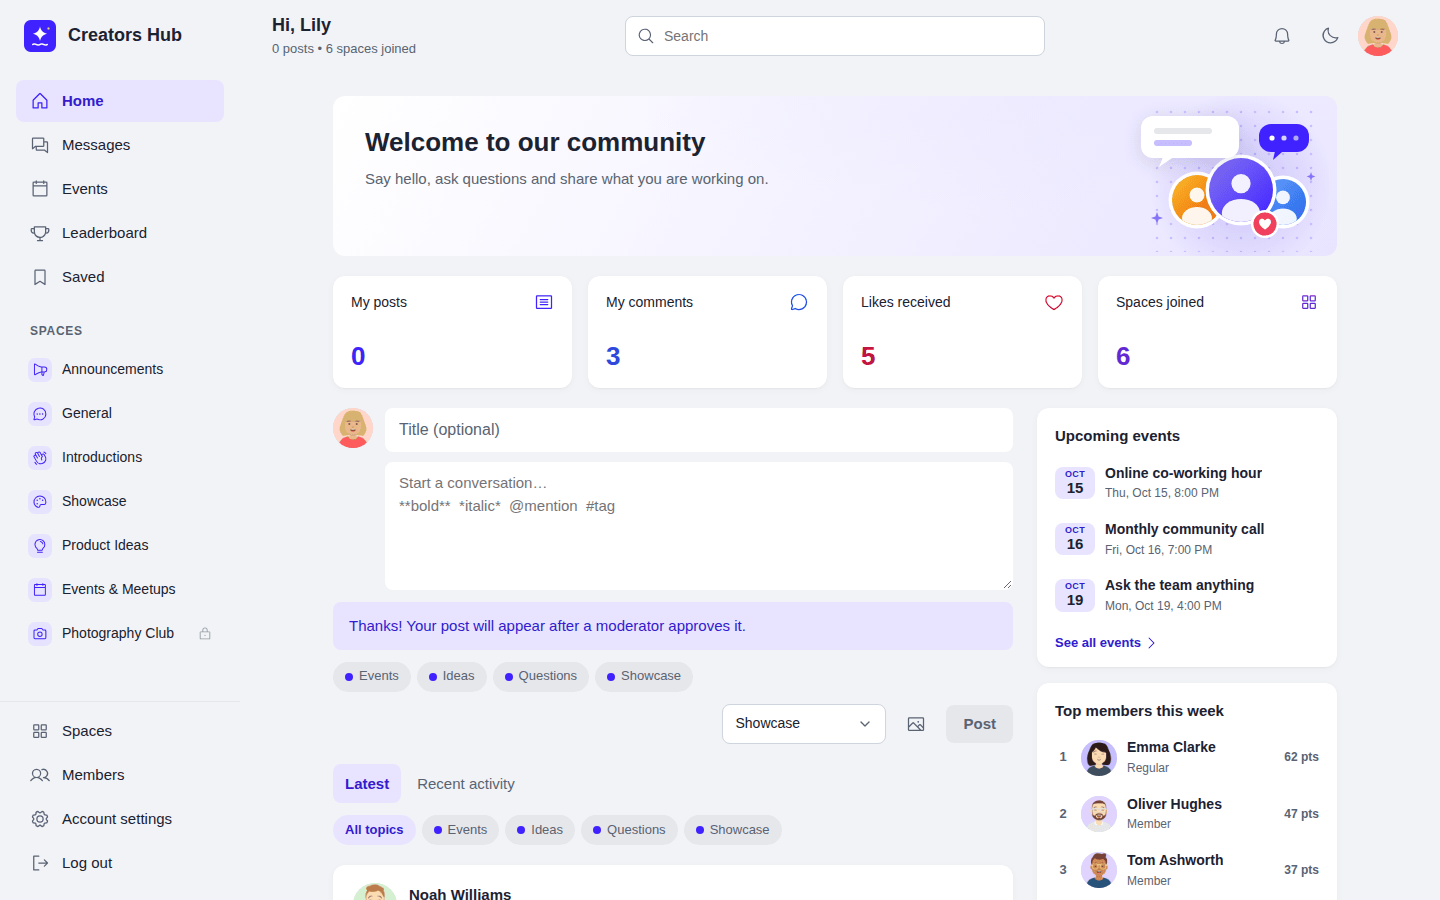Open the Online co-working hour event
The height and width of the screenshot is (900, 1440).
[x=1187, y=483]
